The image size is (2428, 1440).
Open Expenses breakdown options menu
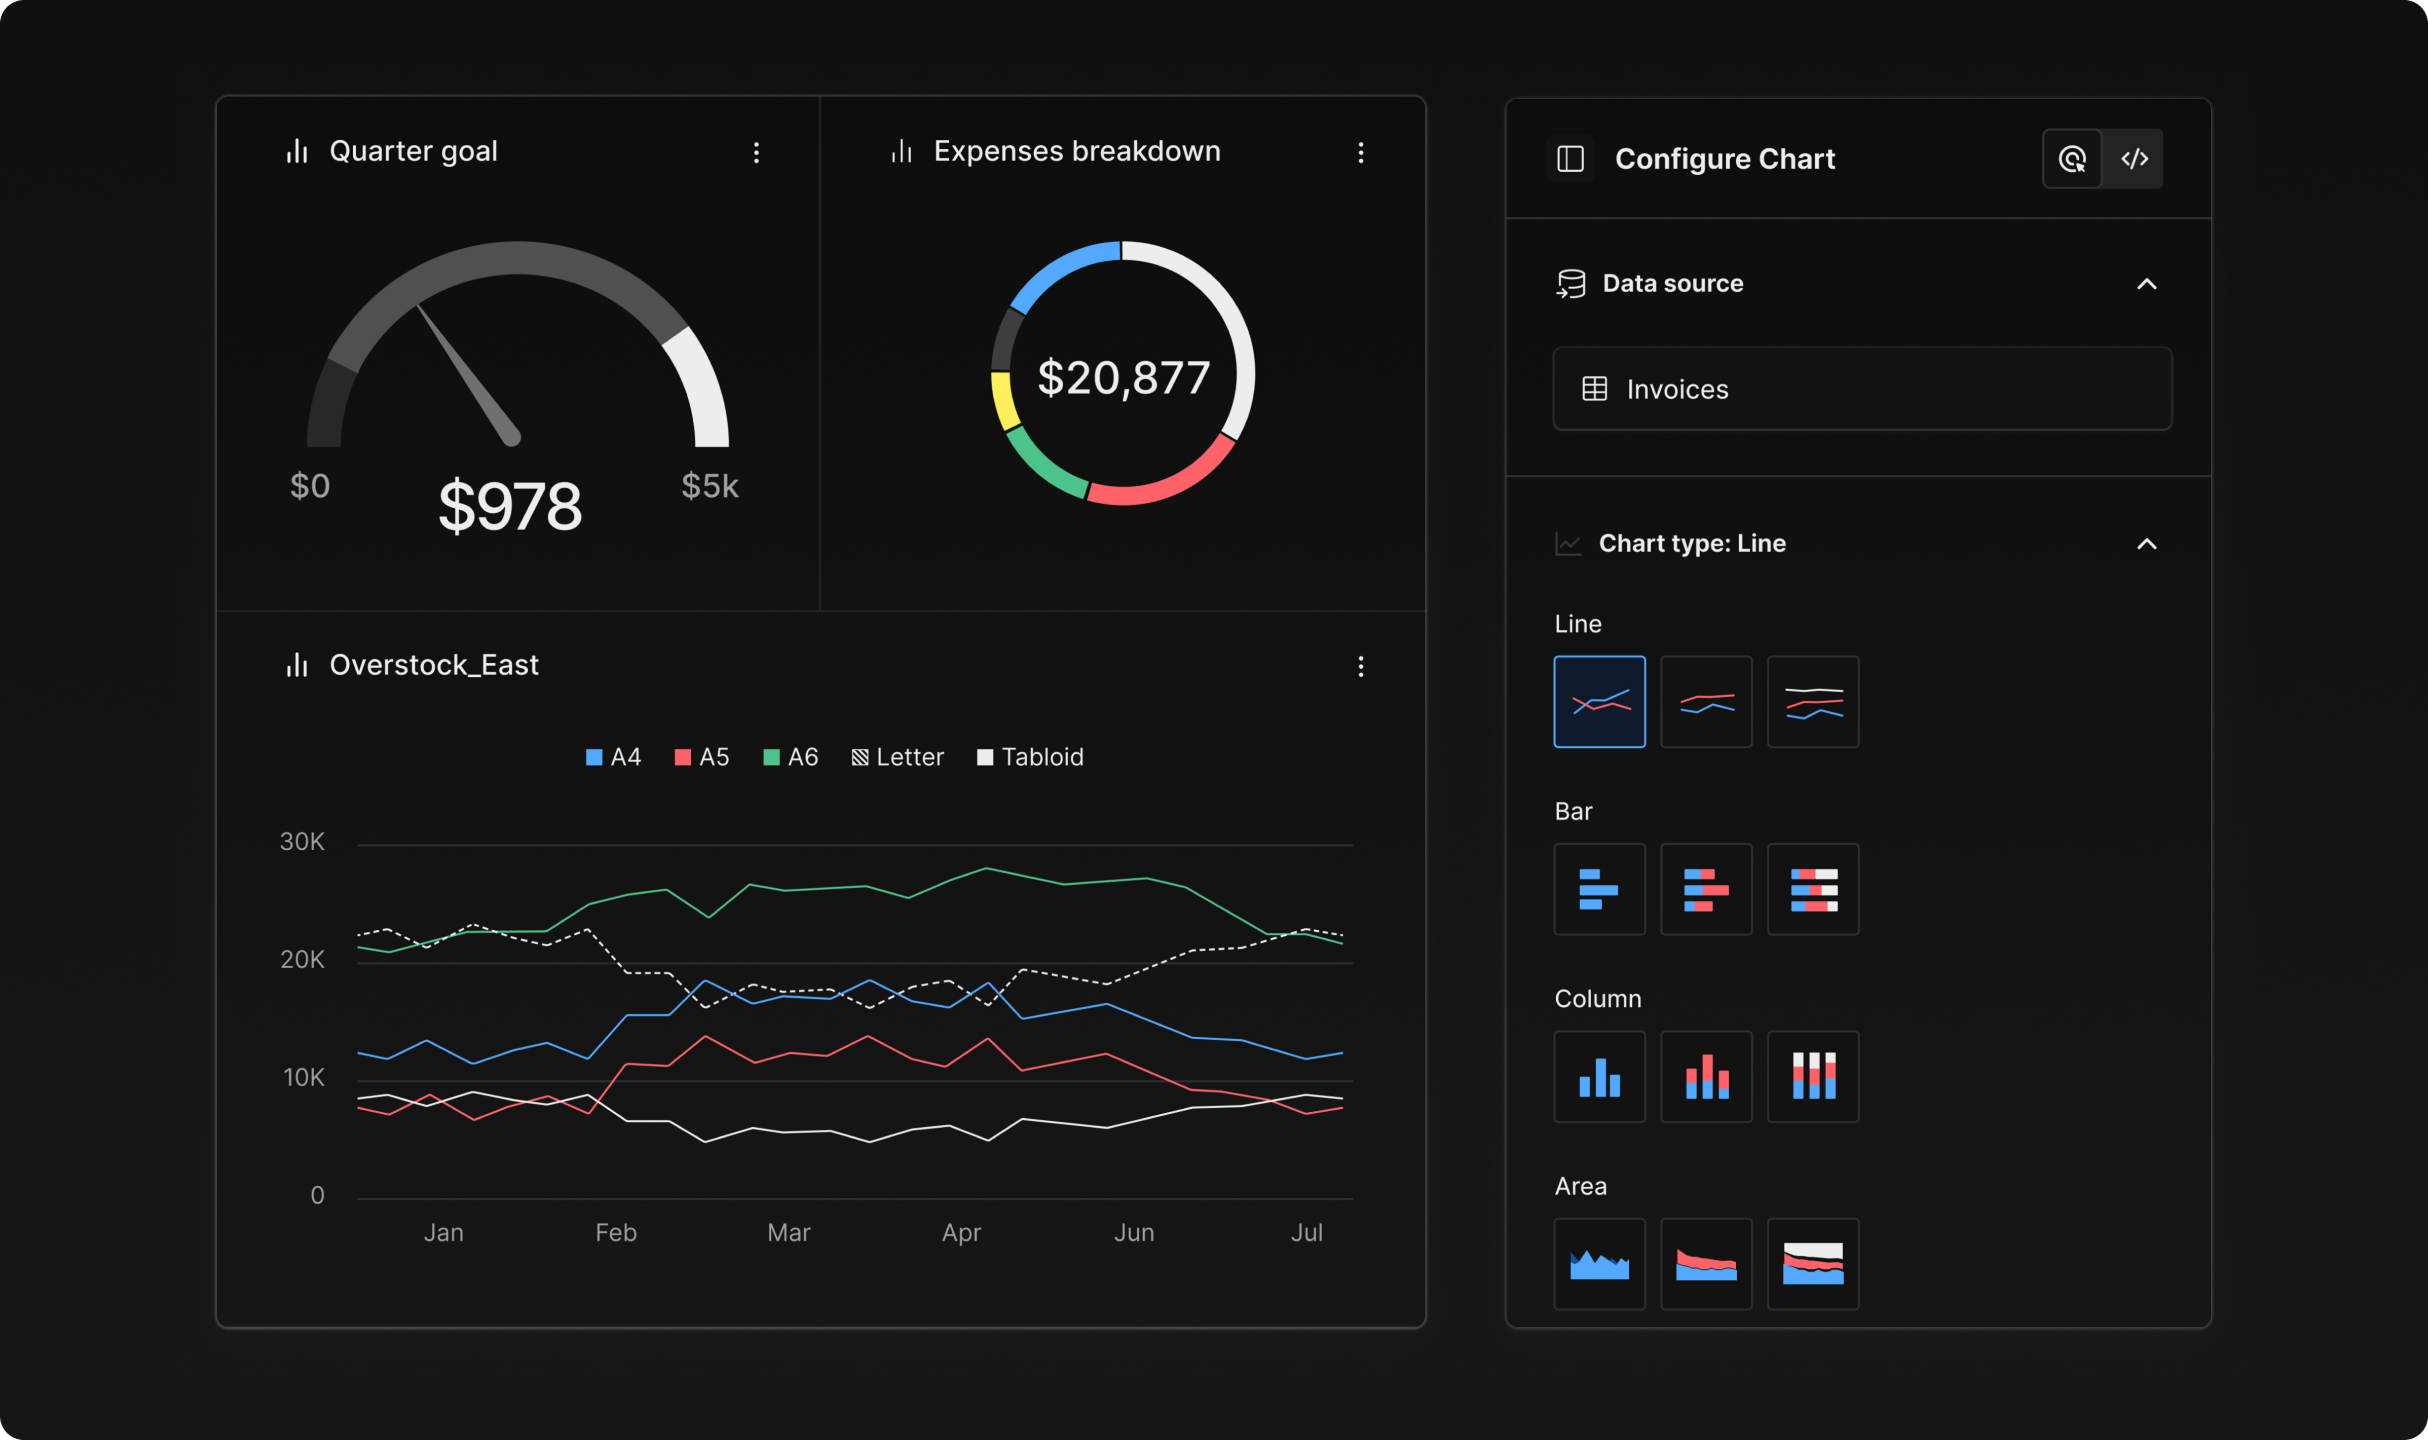coord(1360,152)
